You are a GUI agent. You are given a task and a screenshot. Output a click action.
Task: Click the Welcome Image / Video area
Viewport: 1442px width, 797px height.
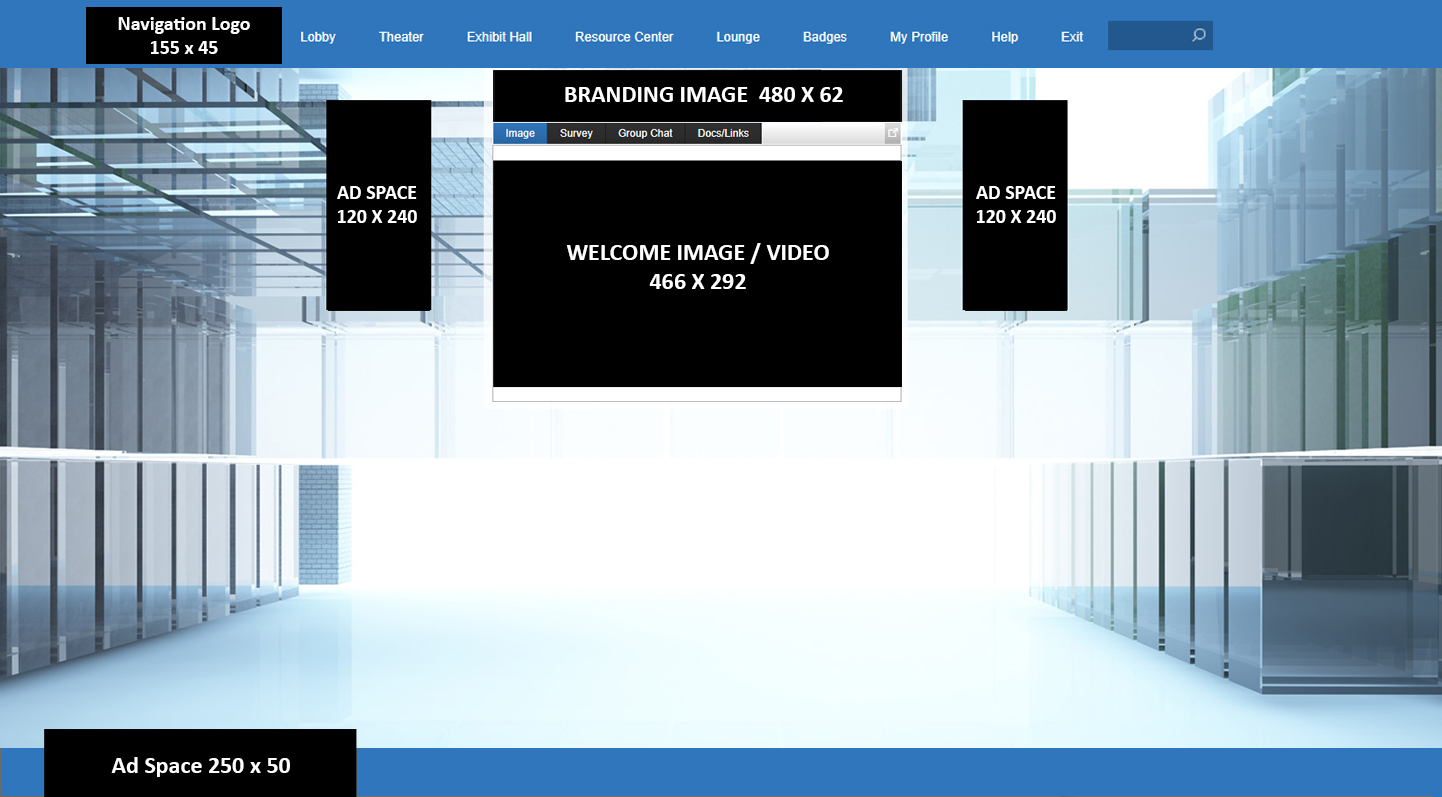click(697, 273)
